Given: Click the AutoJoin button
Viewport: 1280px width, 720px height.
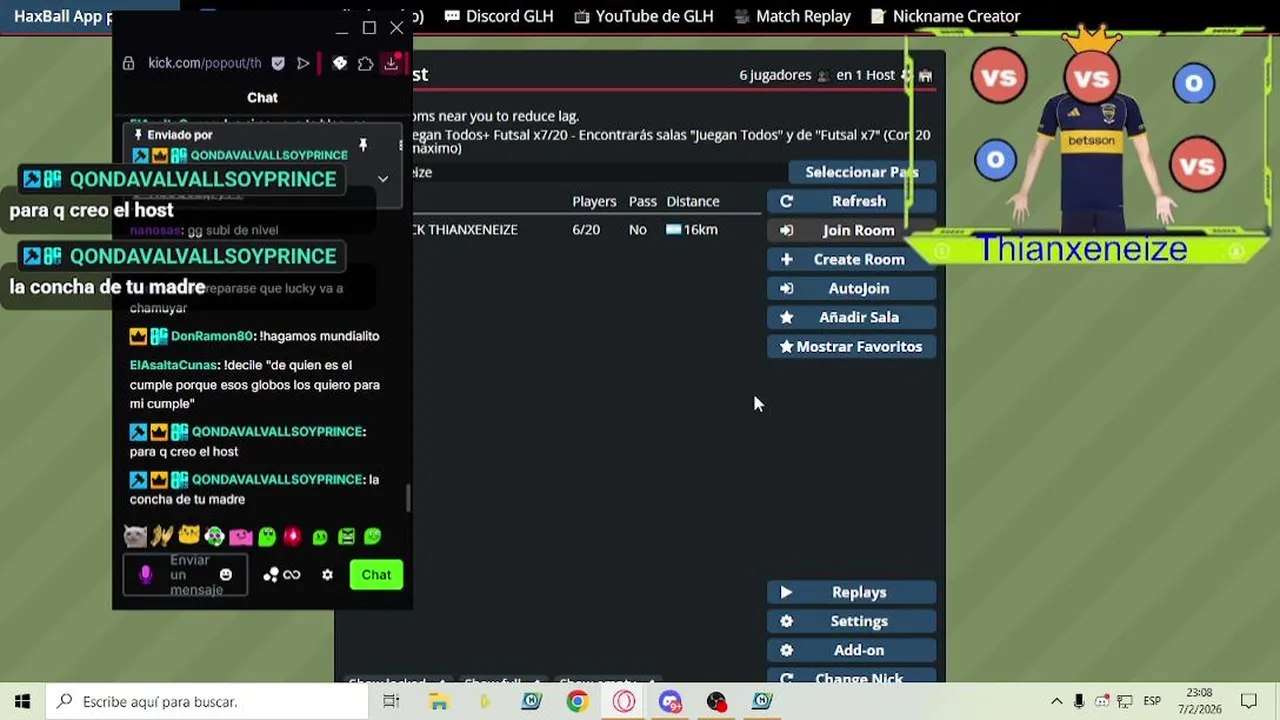Looking at the screenshot, I should point(851,288).
